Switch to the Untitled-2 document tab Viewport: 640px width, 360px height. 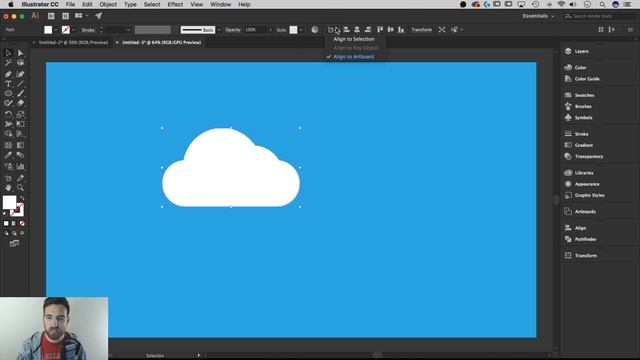tap(73, 42)
